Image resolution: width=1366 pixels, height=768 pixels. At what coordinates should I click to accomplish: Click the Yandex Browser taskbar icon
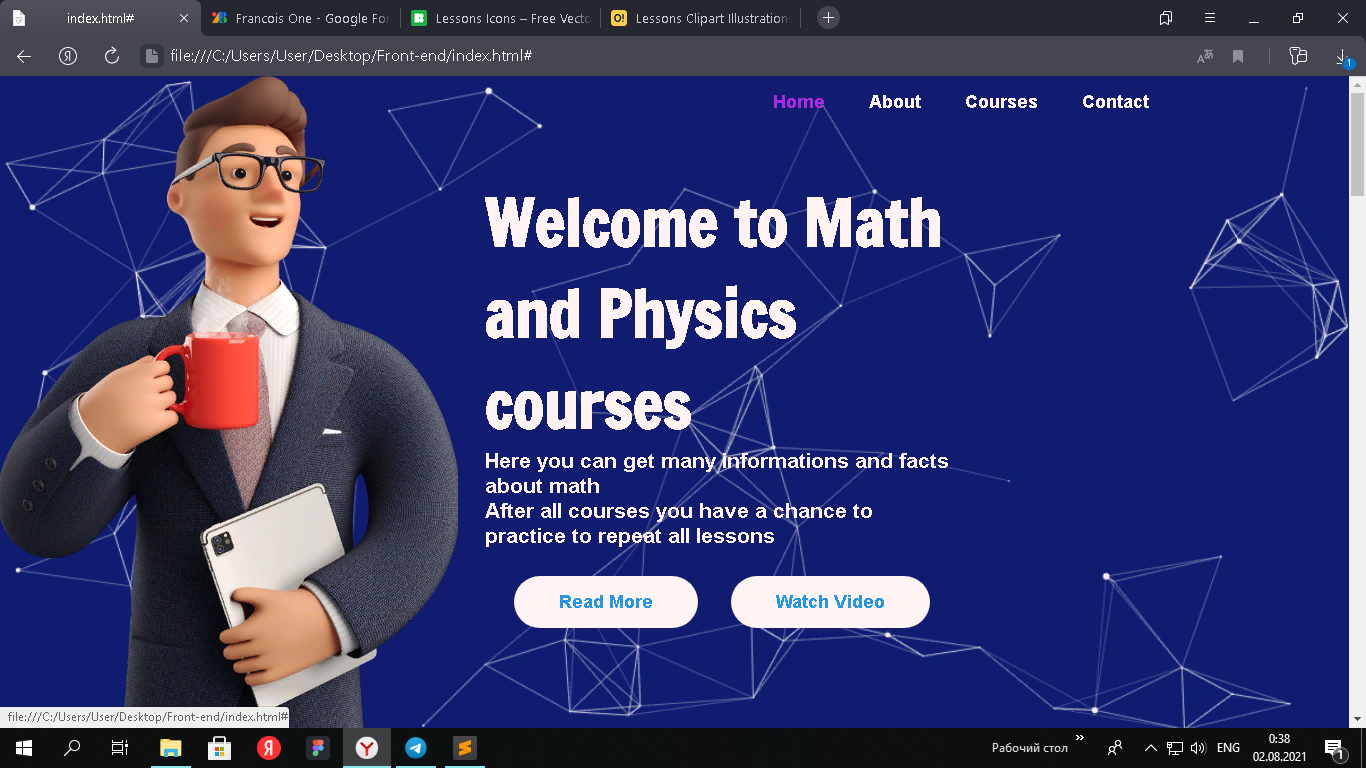tap(367, 747)
